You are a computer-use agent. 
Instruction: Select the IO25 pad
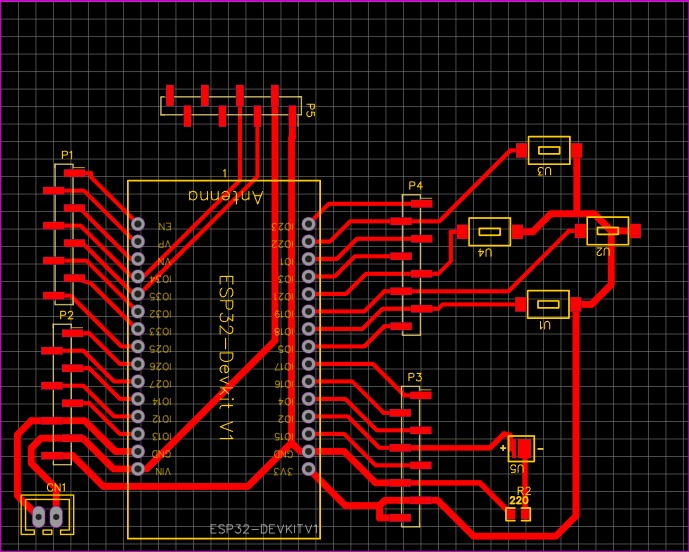pos(138,346)
